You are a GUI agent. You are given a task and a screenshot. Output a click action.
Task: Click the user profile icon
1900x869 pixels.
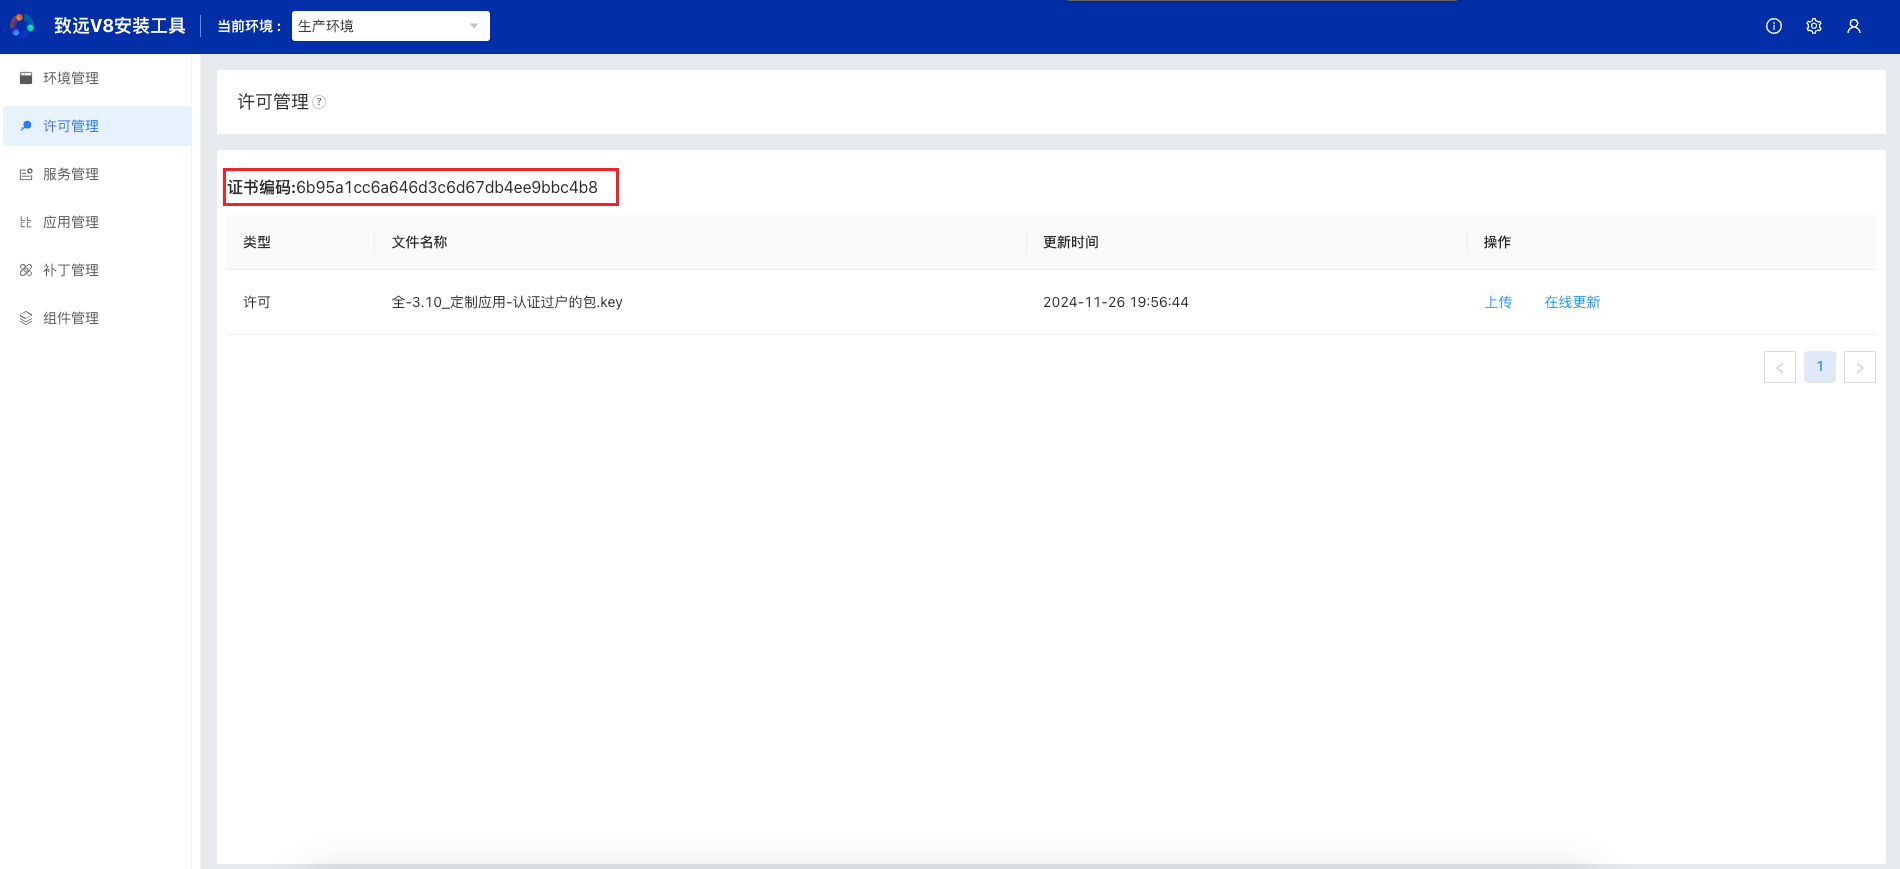click(1853, 26)
